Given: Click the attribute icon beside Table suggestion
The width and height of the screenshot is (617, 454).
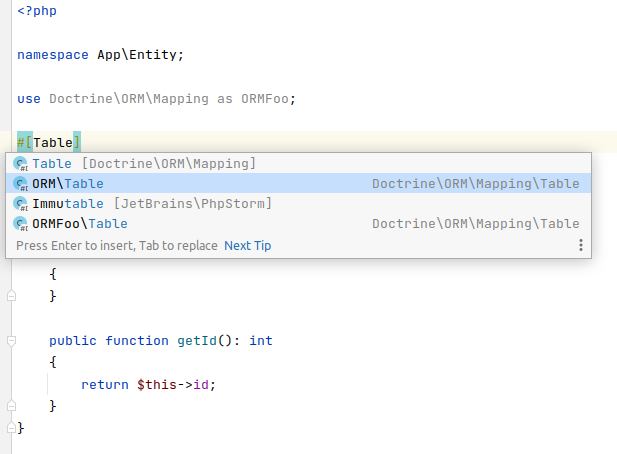Looking at the screenshot, I should coord(20,164).
